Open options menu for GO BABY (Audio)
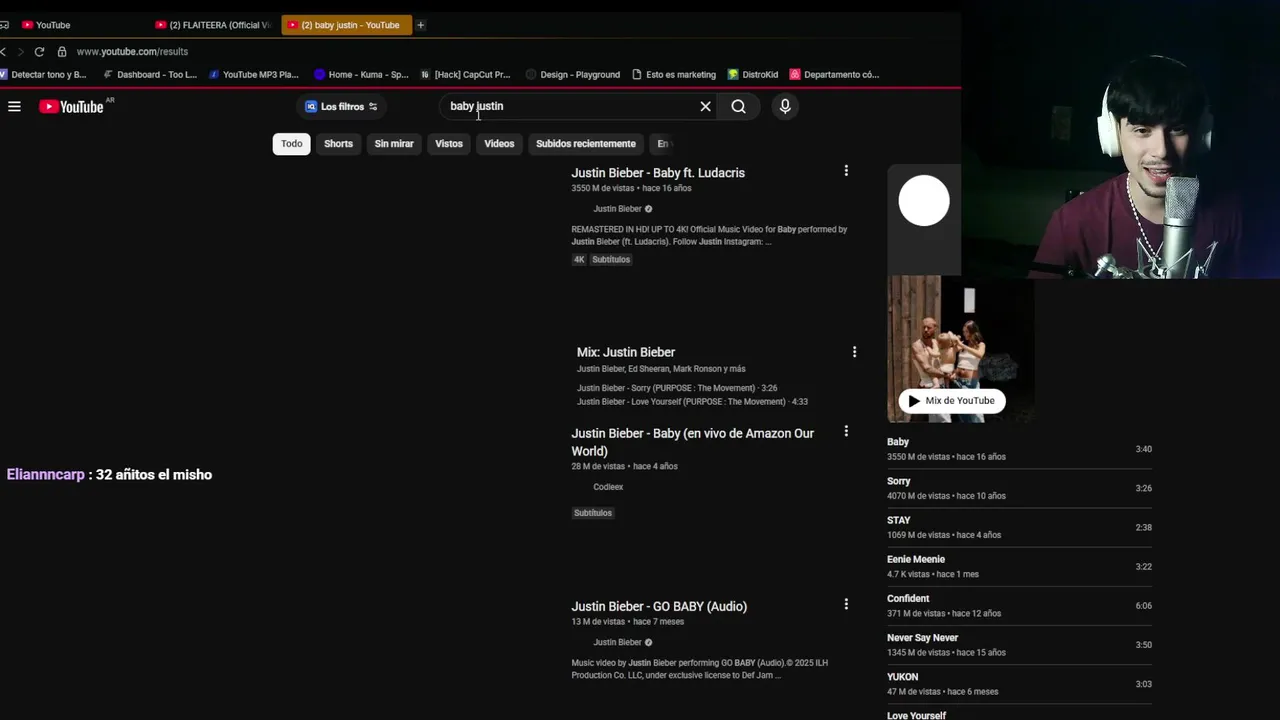1280x720 pixels. [x=846, y=604]
